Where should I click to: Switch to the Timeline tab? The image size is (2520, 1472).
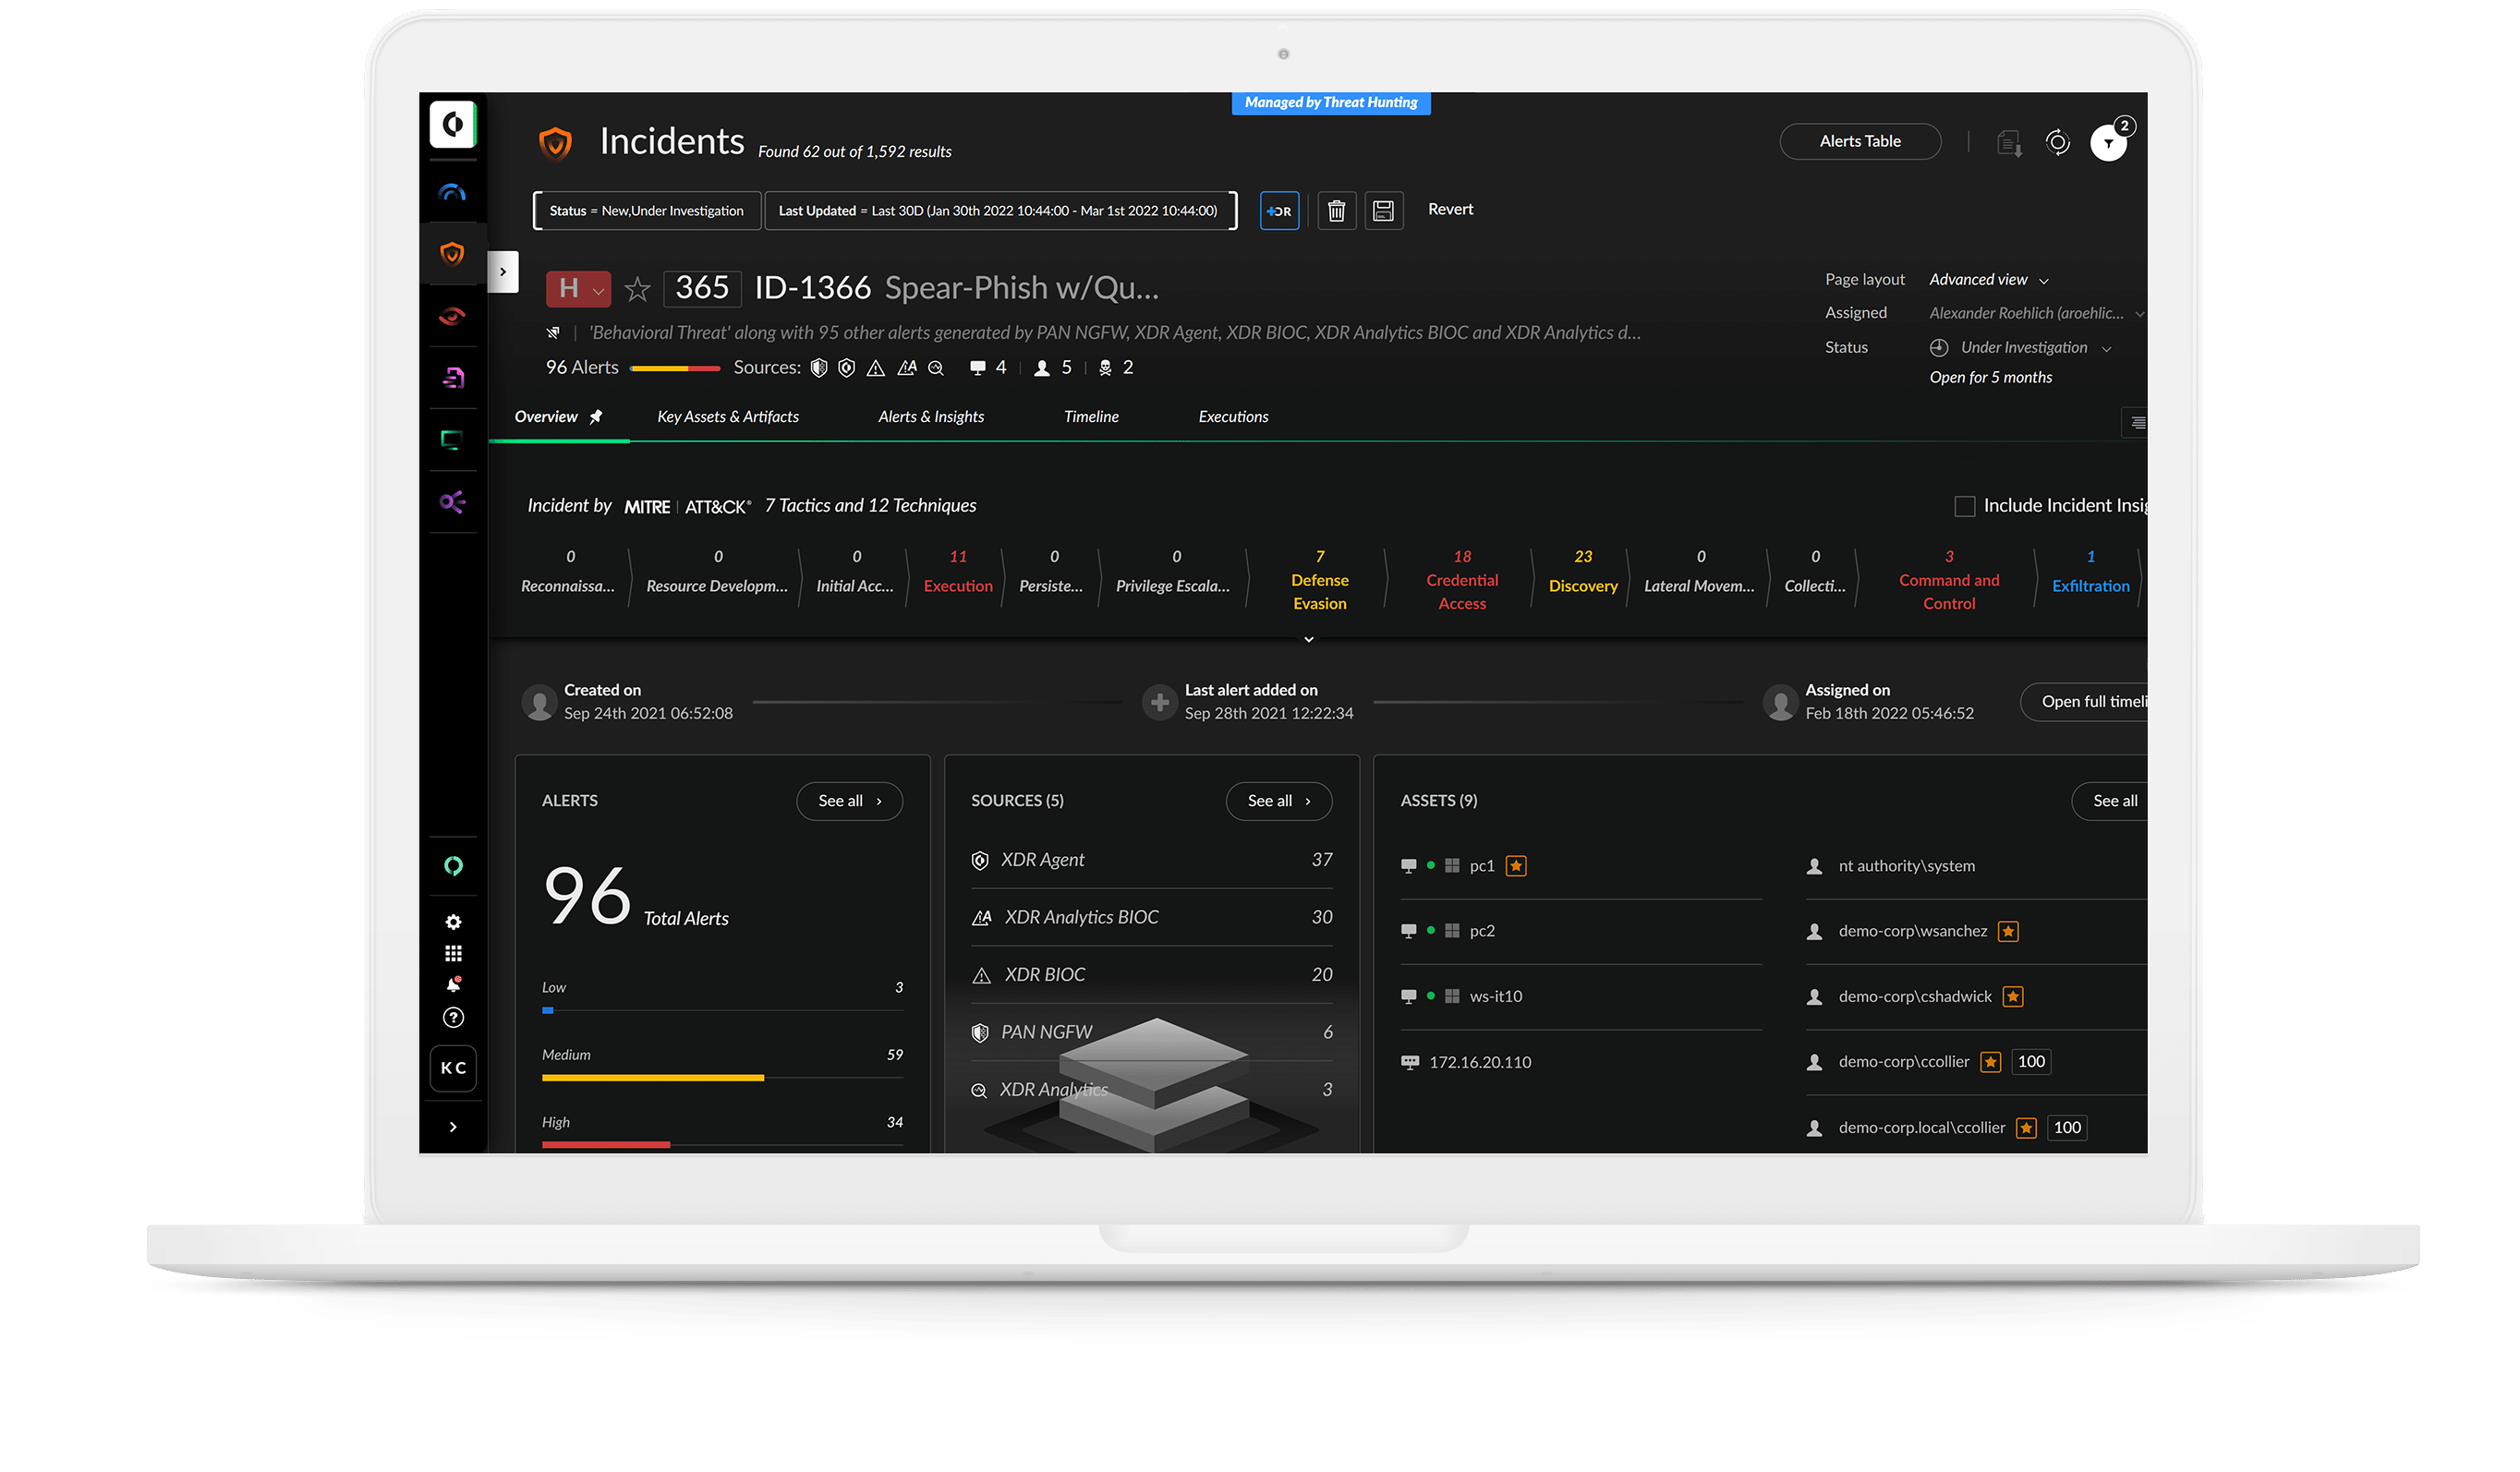(1091, 417)
